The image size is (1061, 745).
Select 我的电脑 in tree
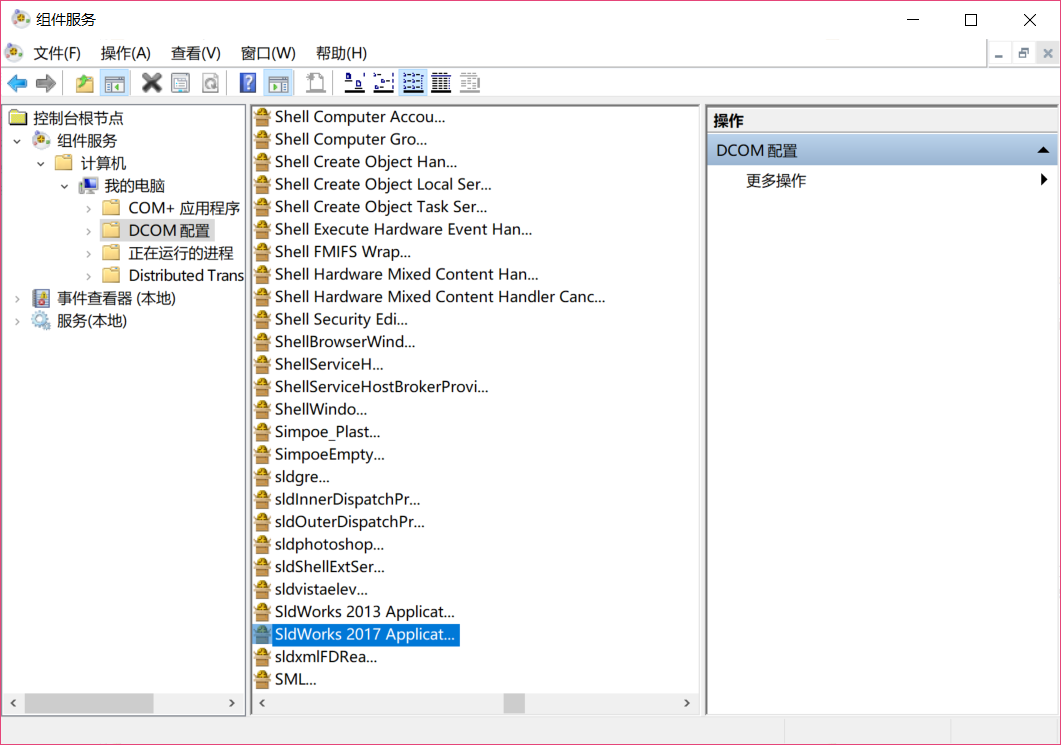tap(135, 186)
